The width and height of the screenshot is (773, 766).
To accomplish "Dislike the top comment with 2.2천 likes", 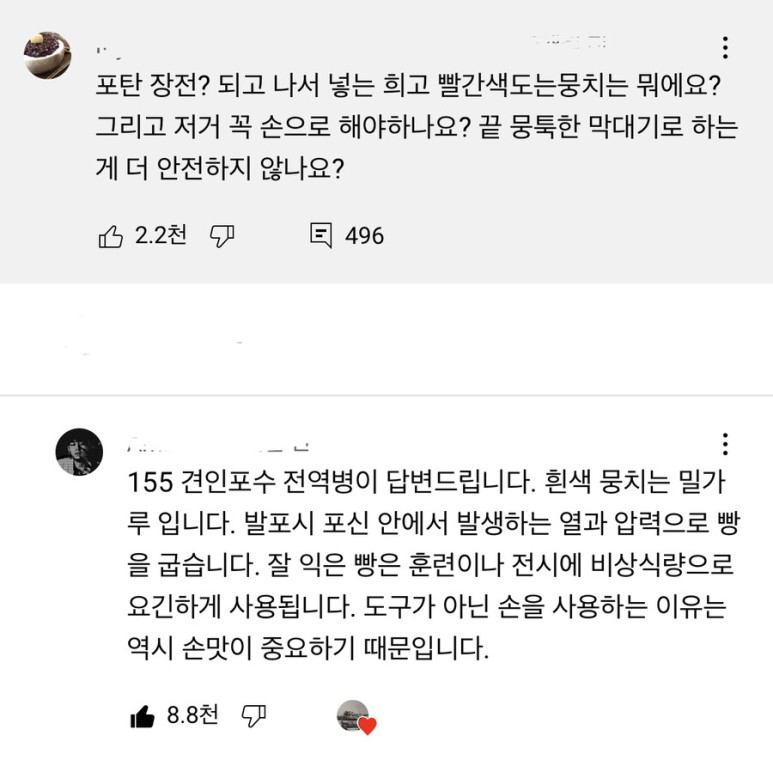I will coord(222,236).
